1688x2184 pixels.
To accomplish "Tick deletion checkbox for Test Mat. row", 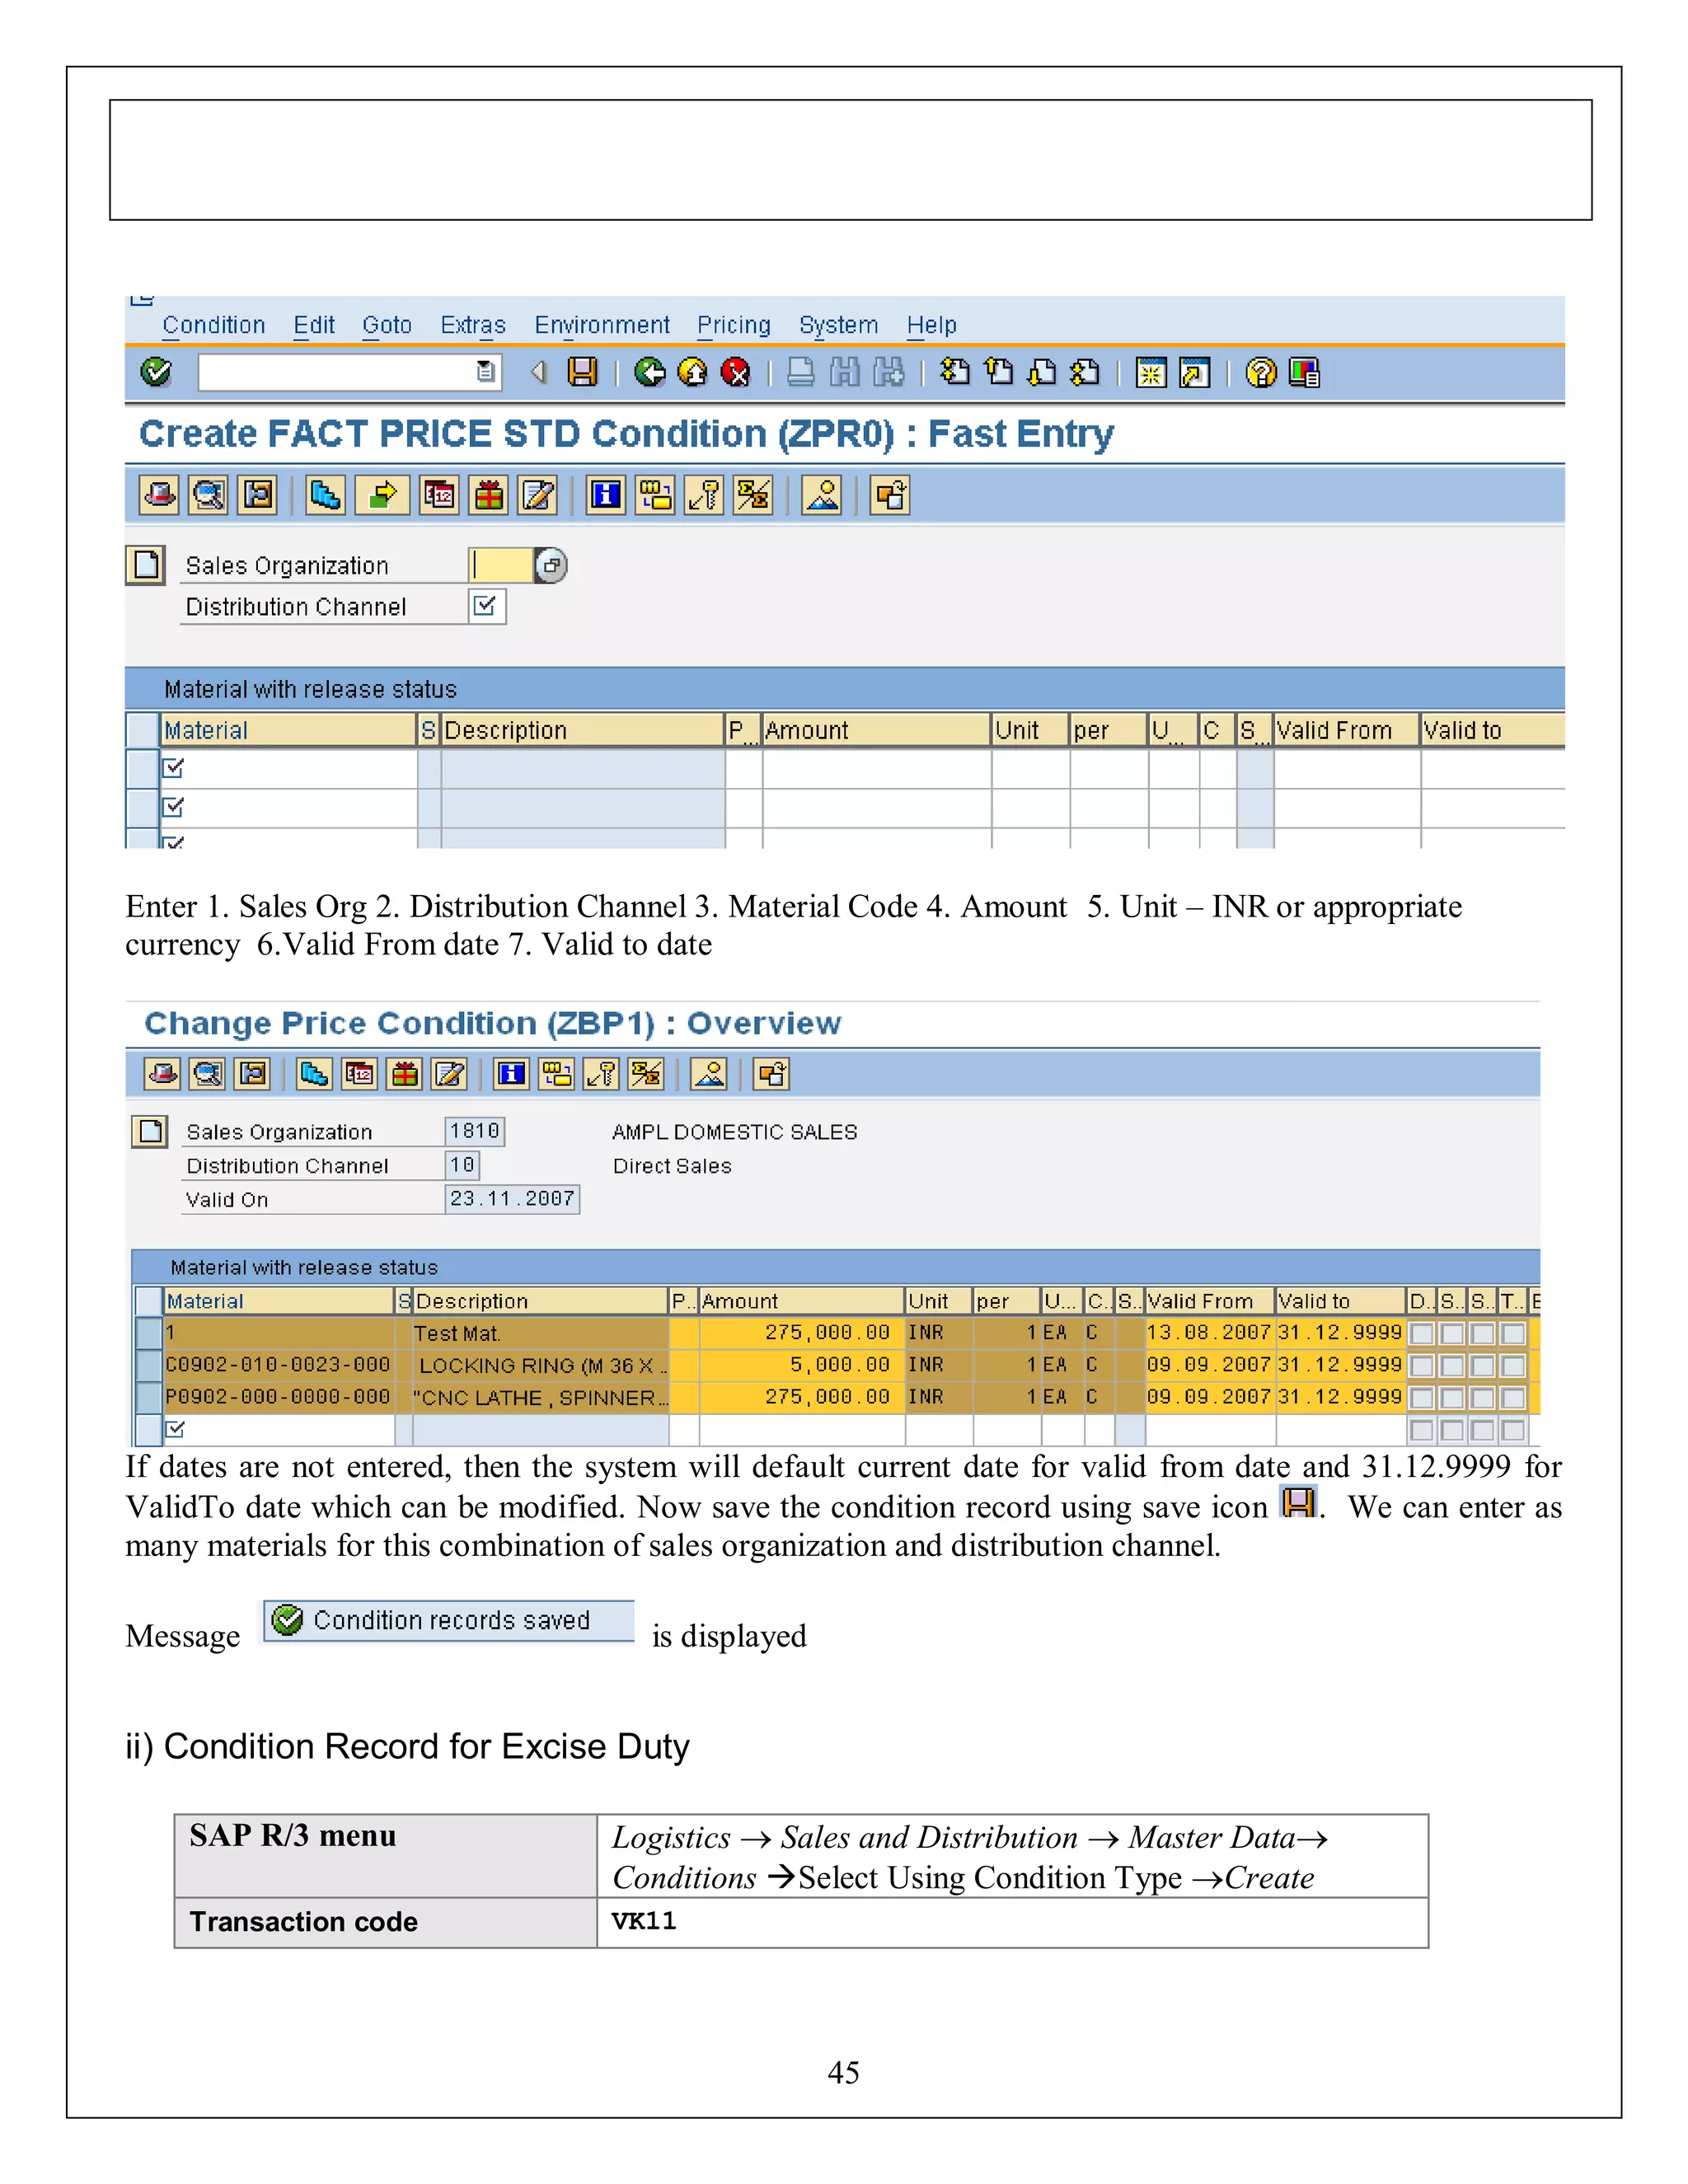I will (x=1421, y=1333).
